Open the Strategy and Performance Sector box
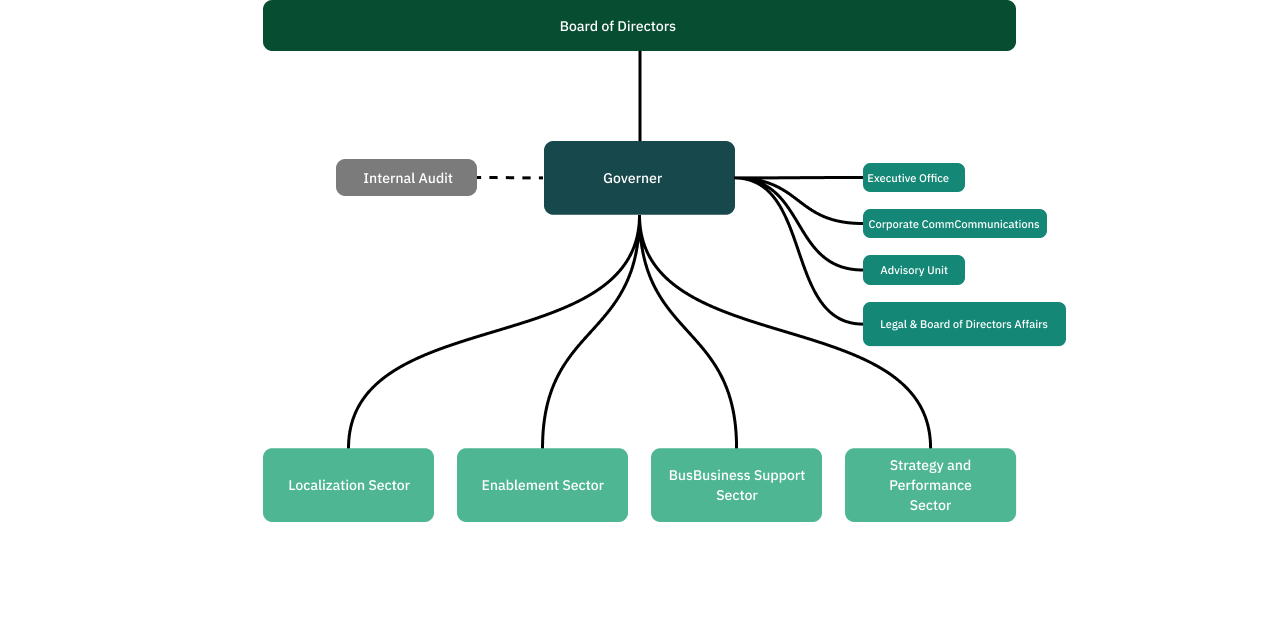The height and width of the screenshot is (636, 1280). [x=930, y=485]
